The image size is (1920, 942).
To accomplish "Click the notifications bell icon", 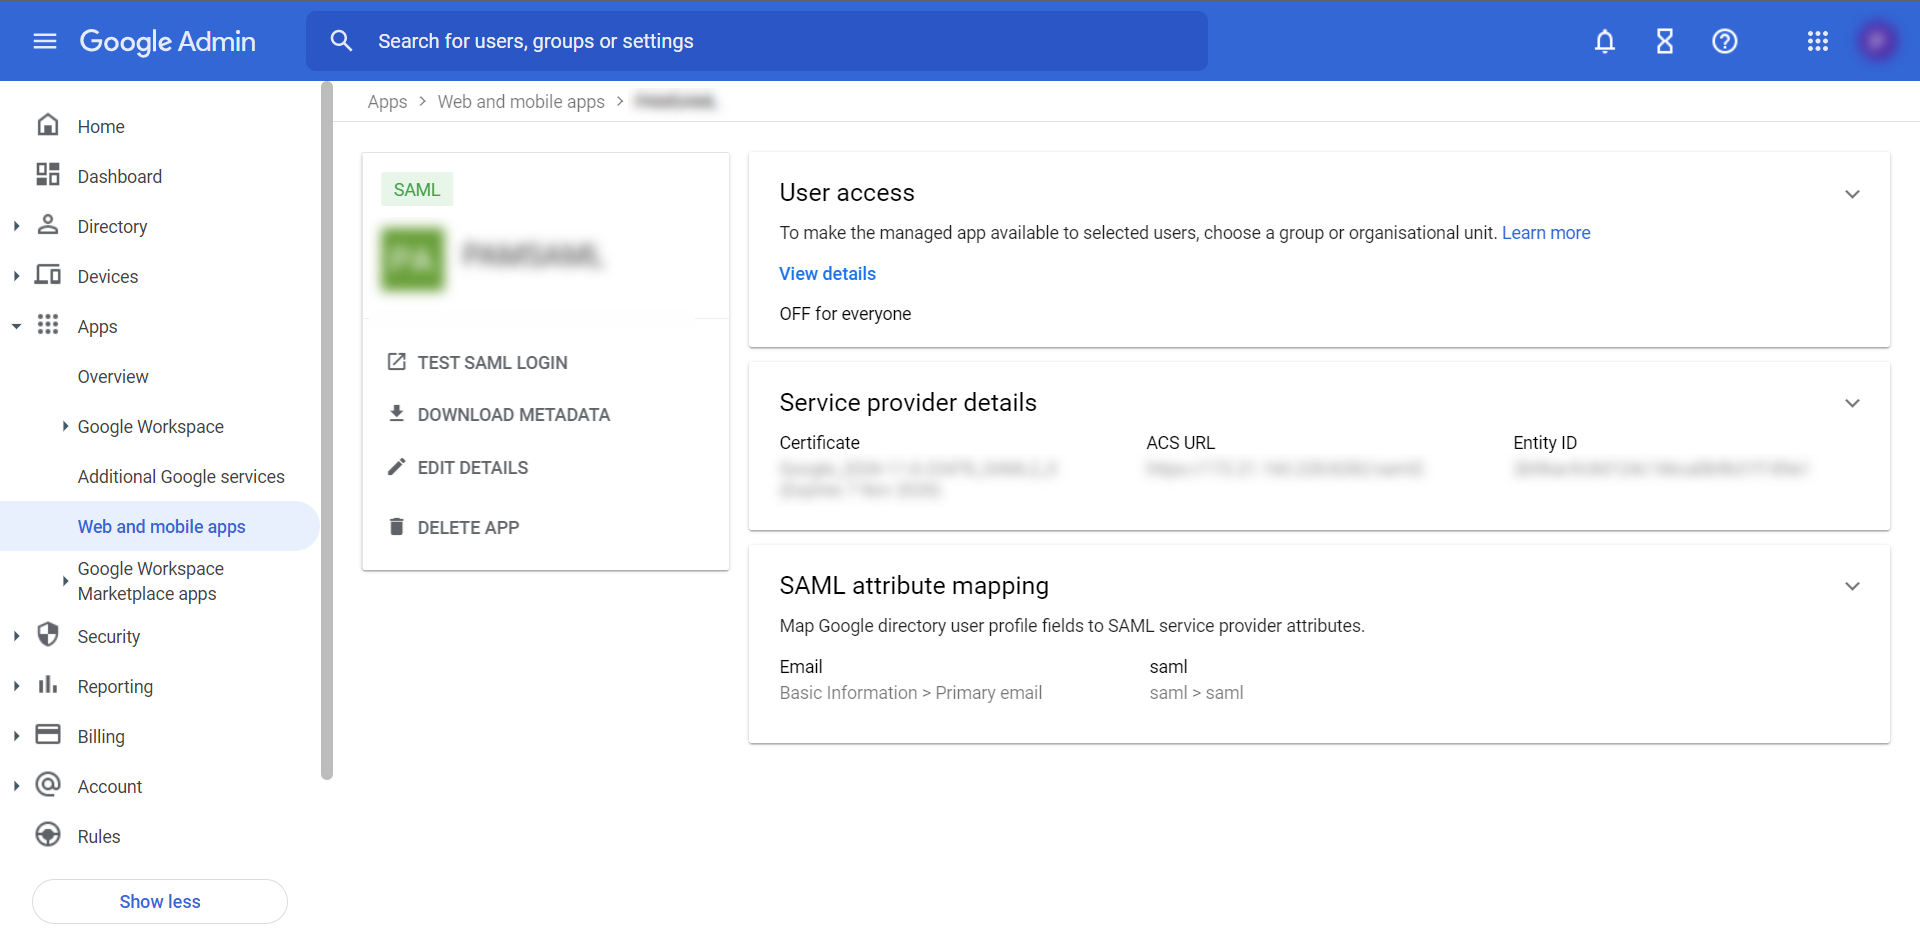I will tap(1604, 41).
